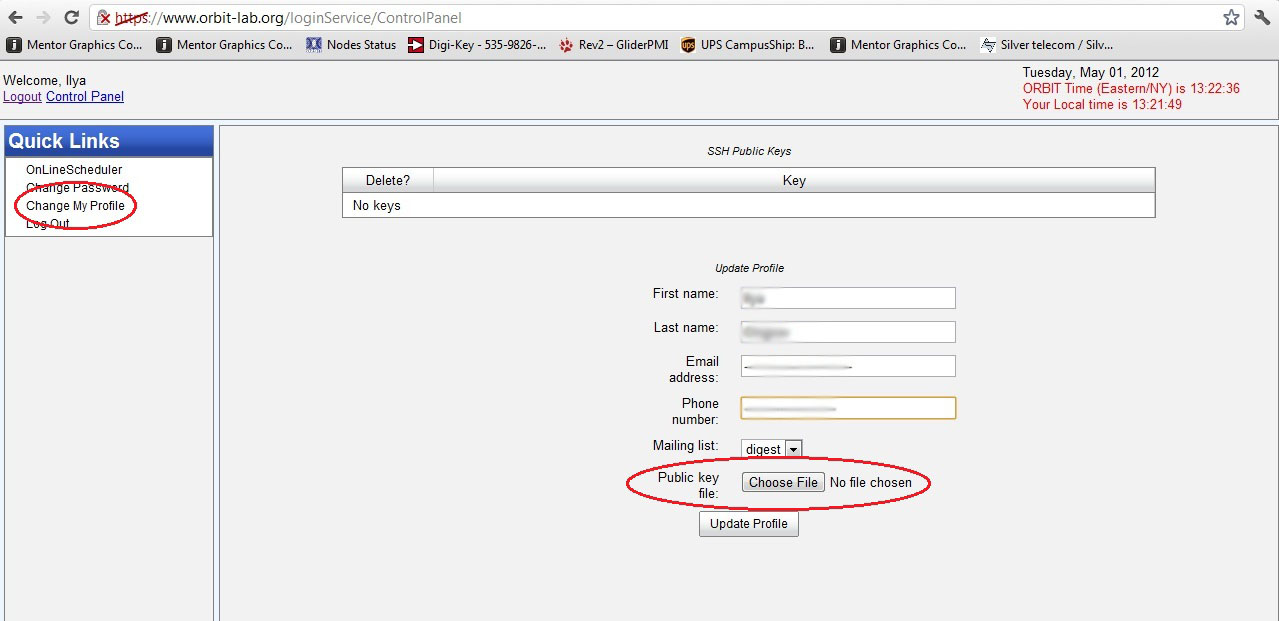
Task: Focus the Email address text field
Action: tap(848, 366)
